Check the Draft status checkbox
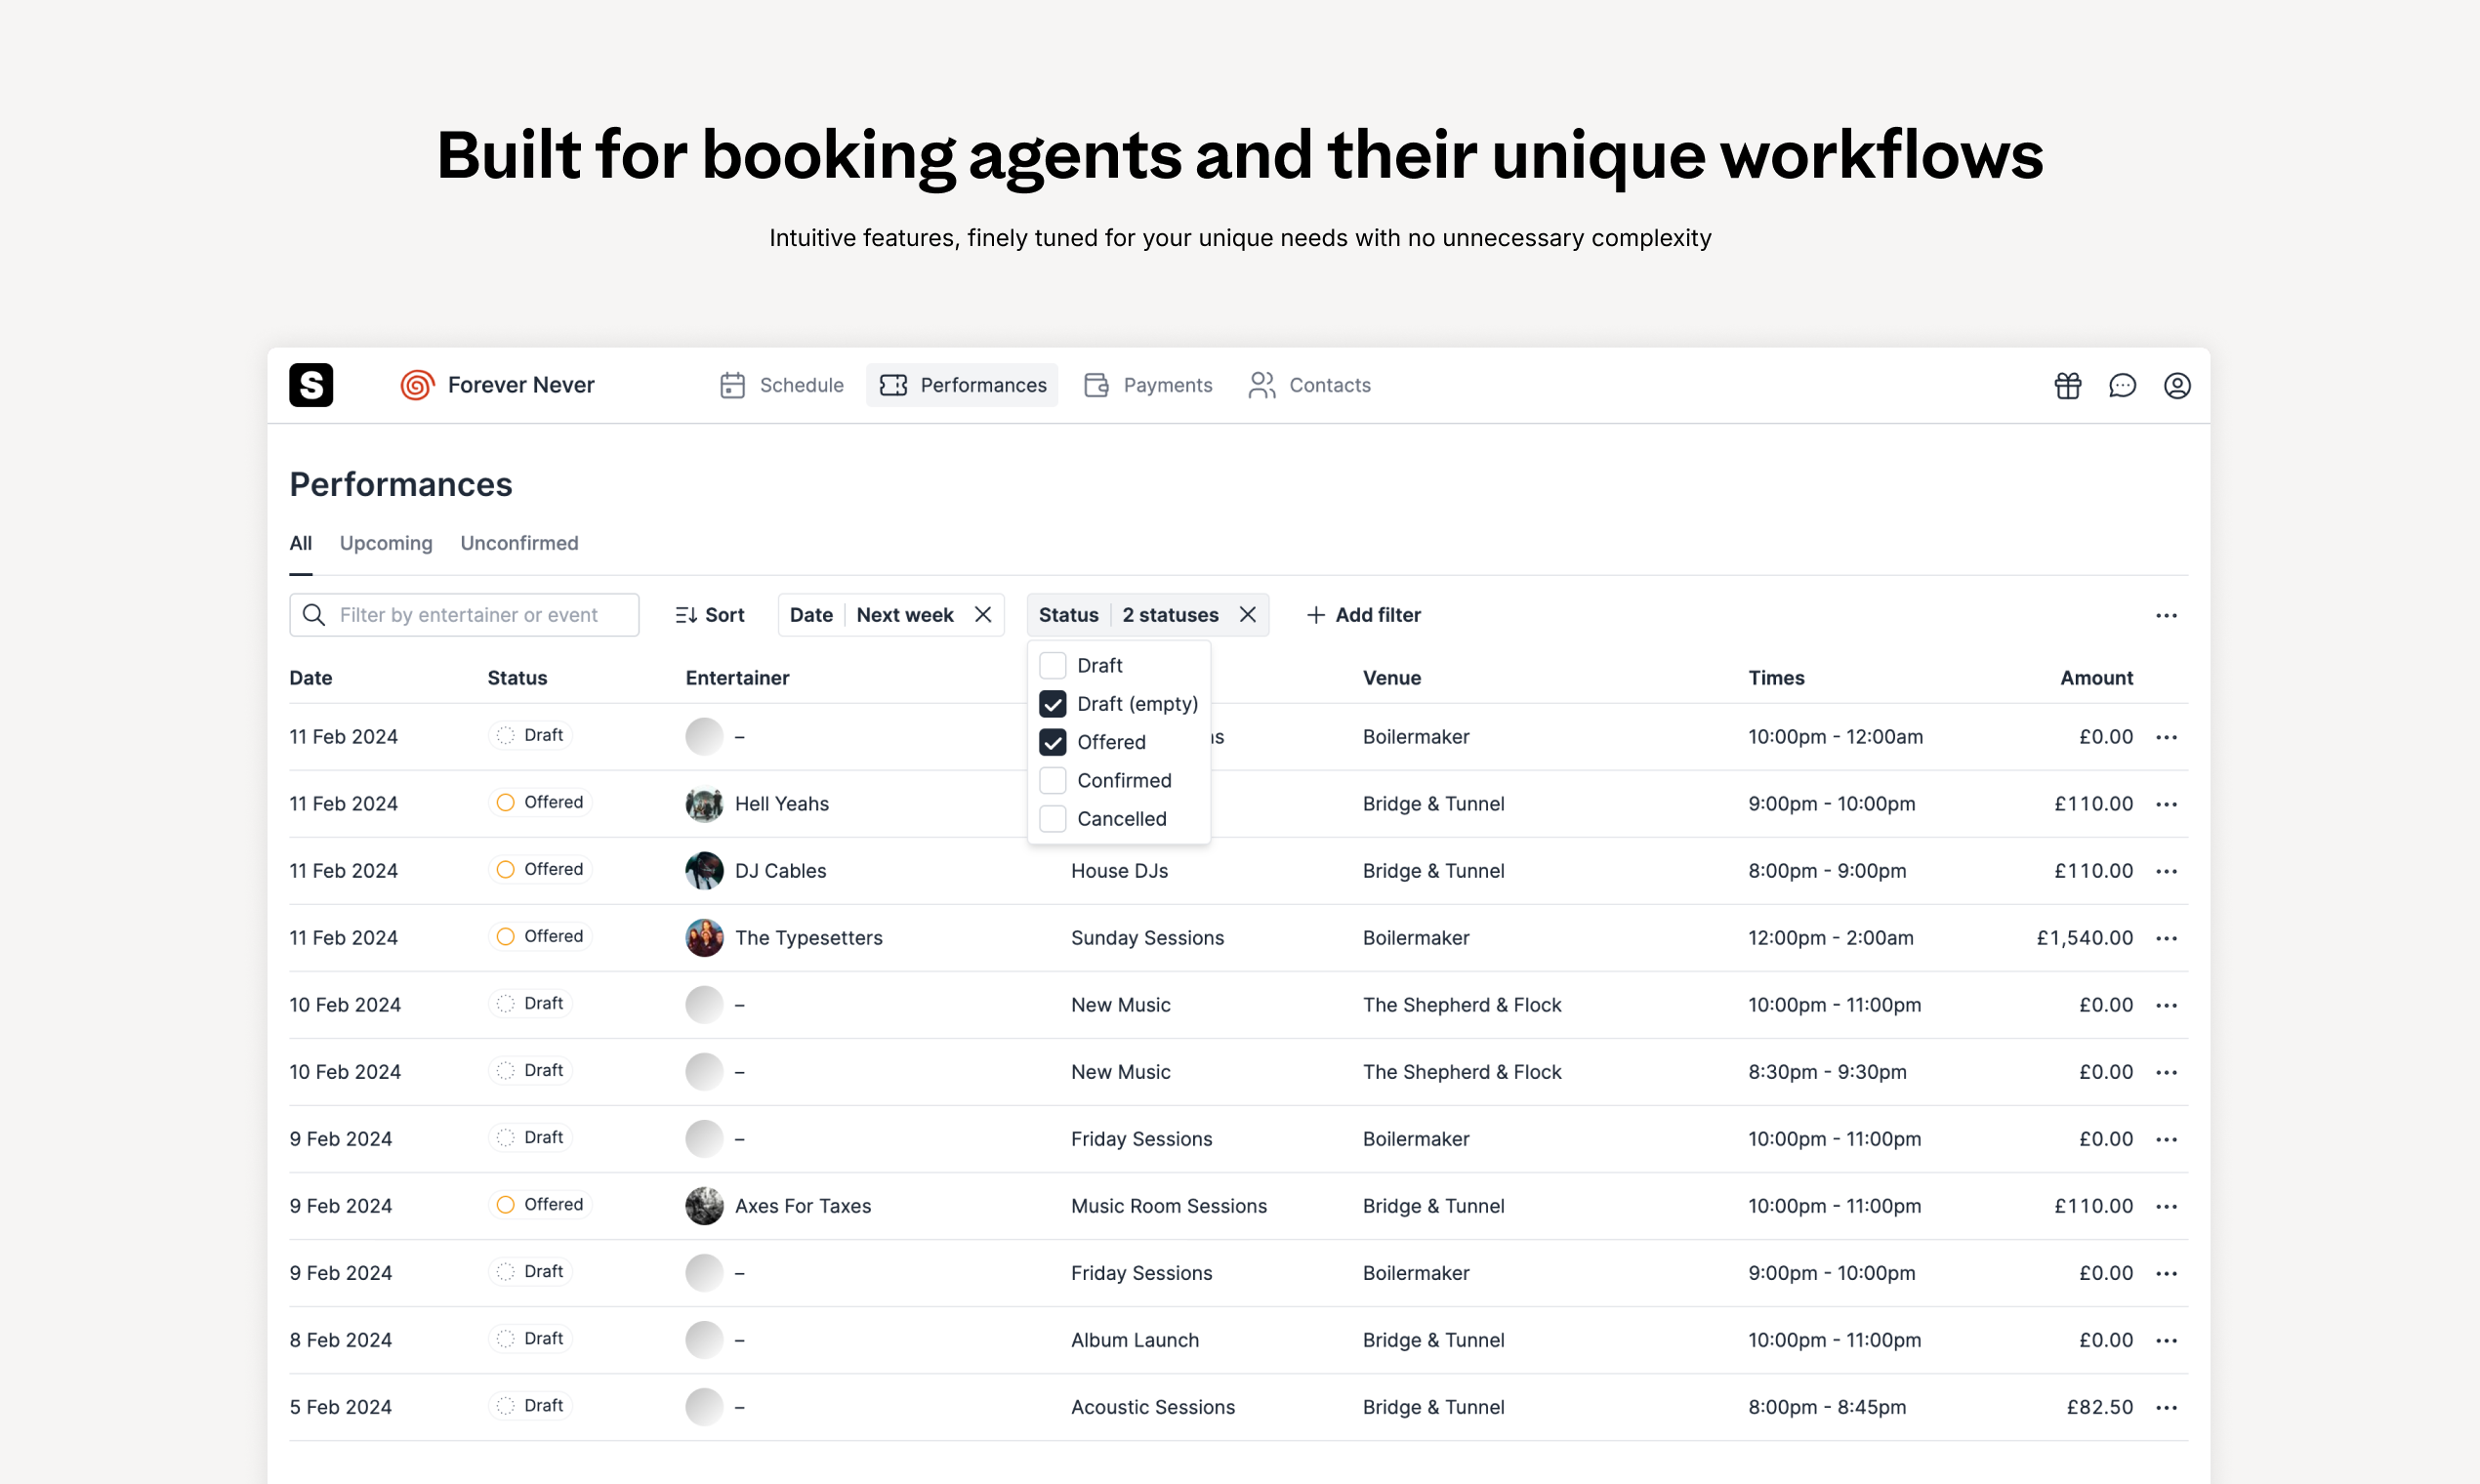Viewport: 2480px width, 1484px height. pos(1052,665)
